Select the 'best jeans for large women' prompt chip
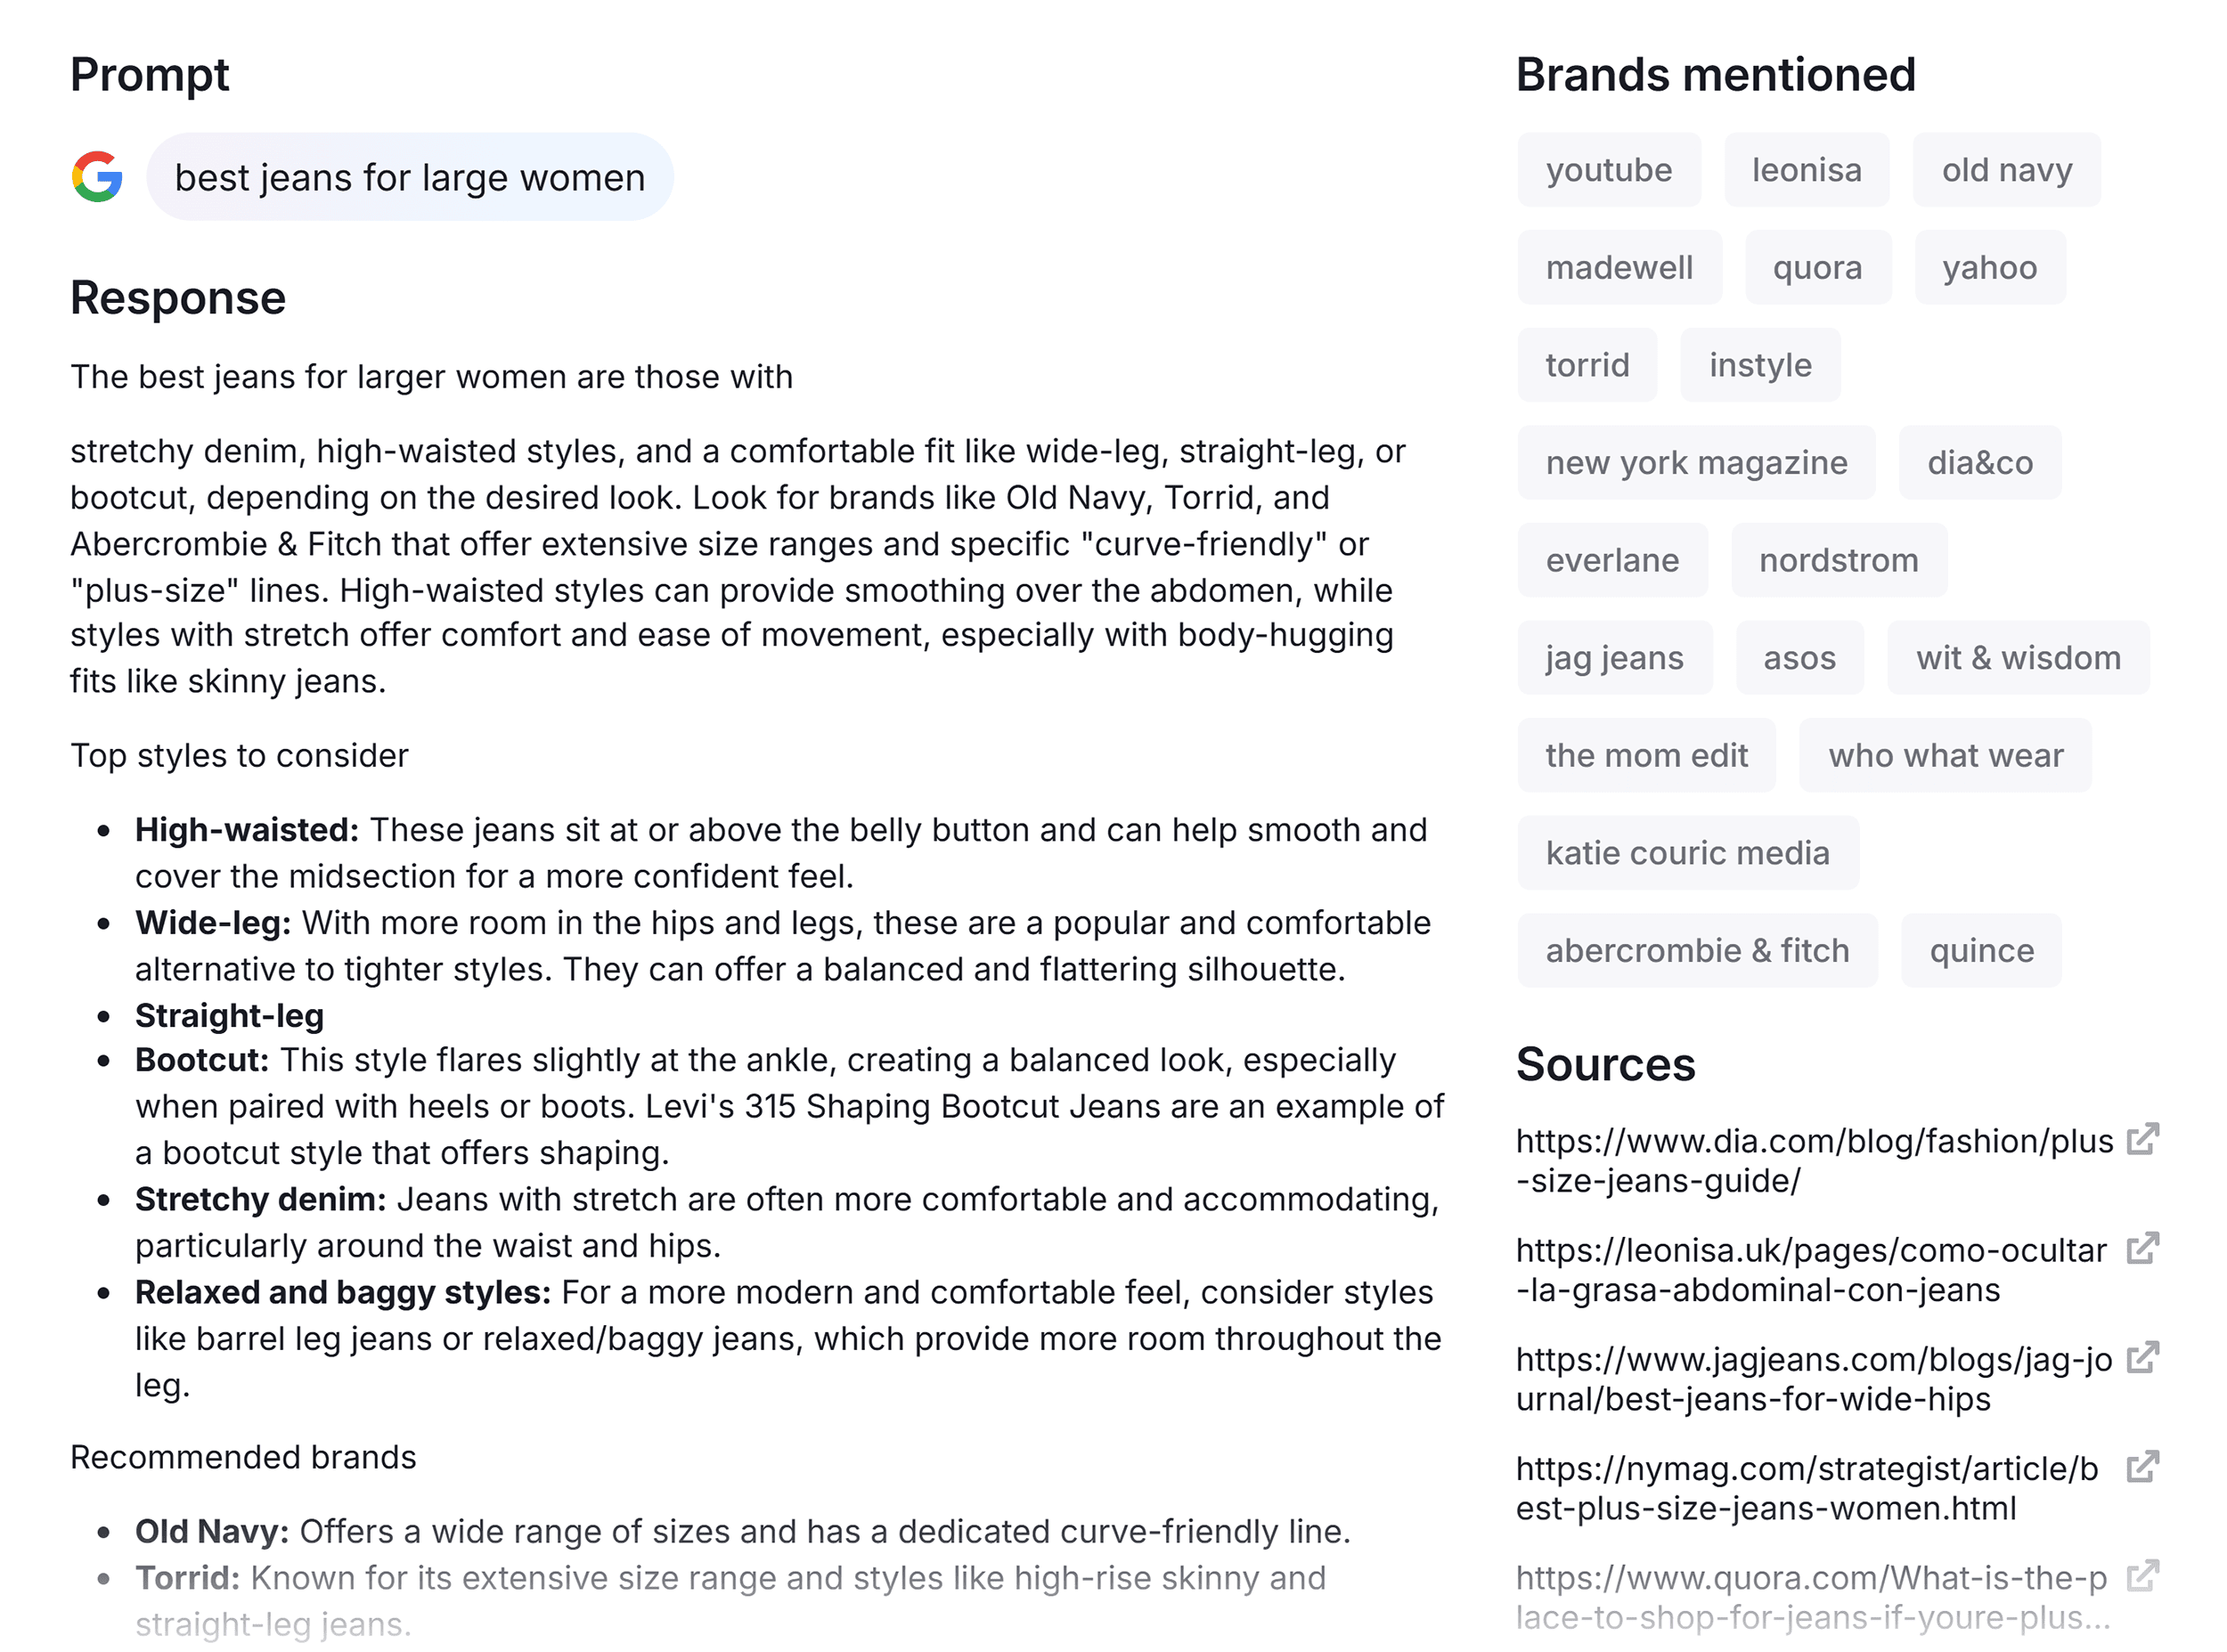 click(411, 177)
